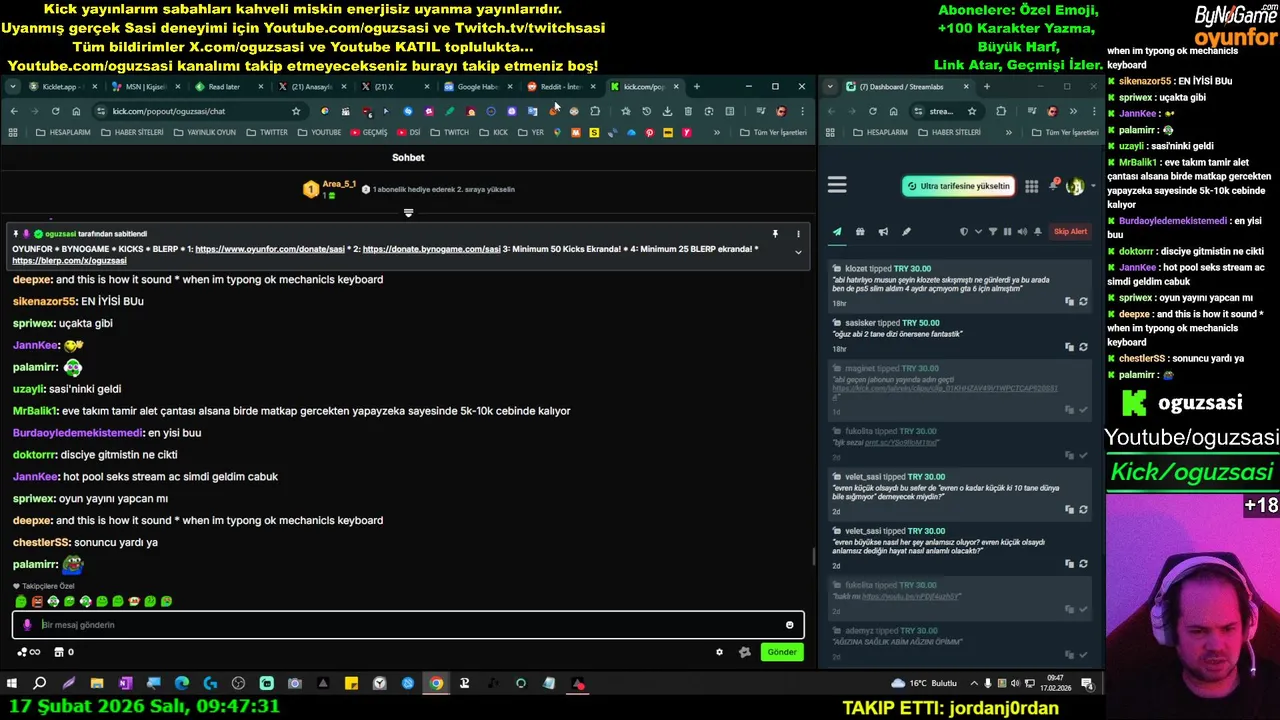The width and height of the screenshot is (1280, 720).
Task: Replay the klozet TRY 30.00 tip alert
Action: click(1083, 301)
